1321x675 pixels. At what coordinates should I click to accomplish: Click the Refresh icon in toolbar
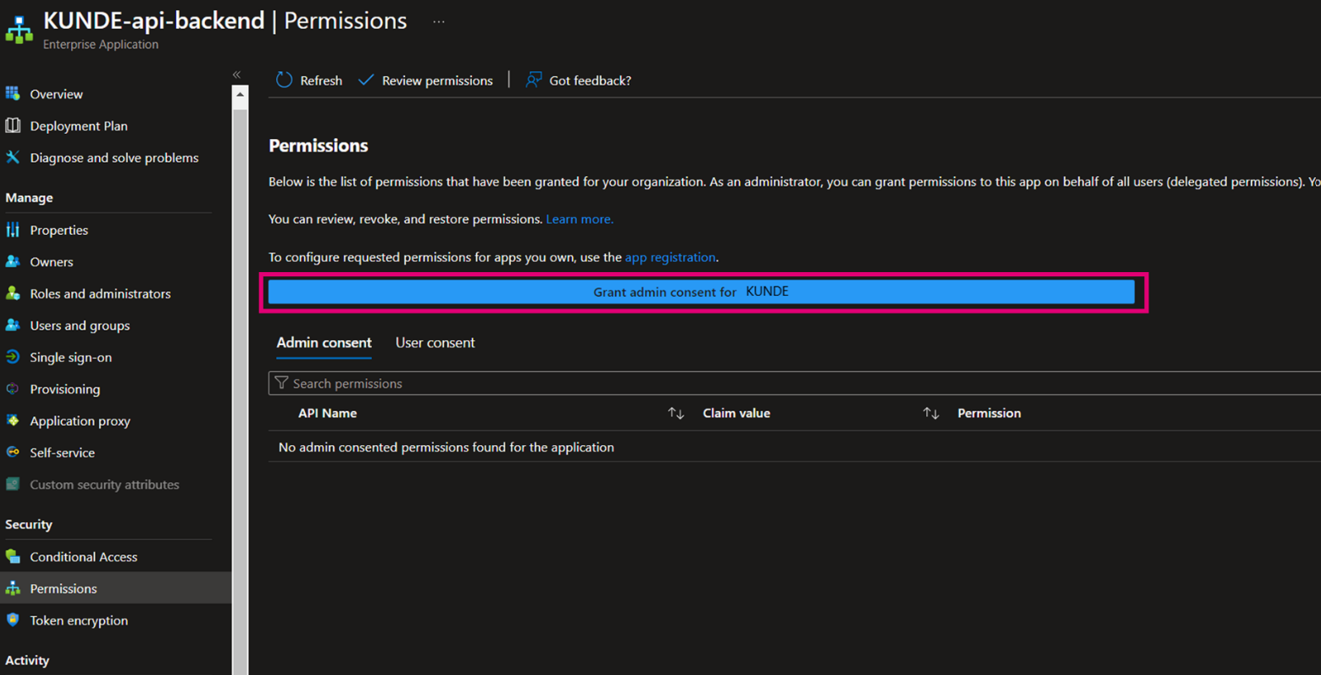click(x=284, y=80)
